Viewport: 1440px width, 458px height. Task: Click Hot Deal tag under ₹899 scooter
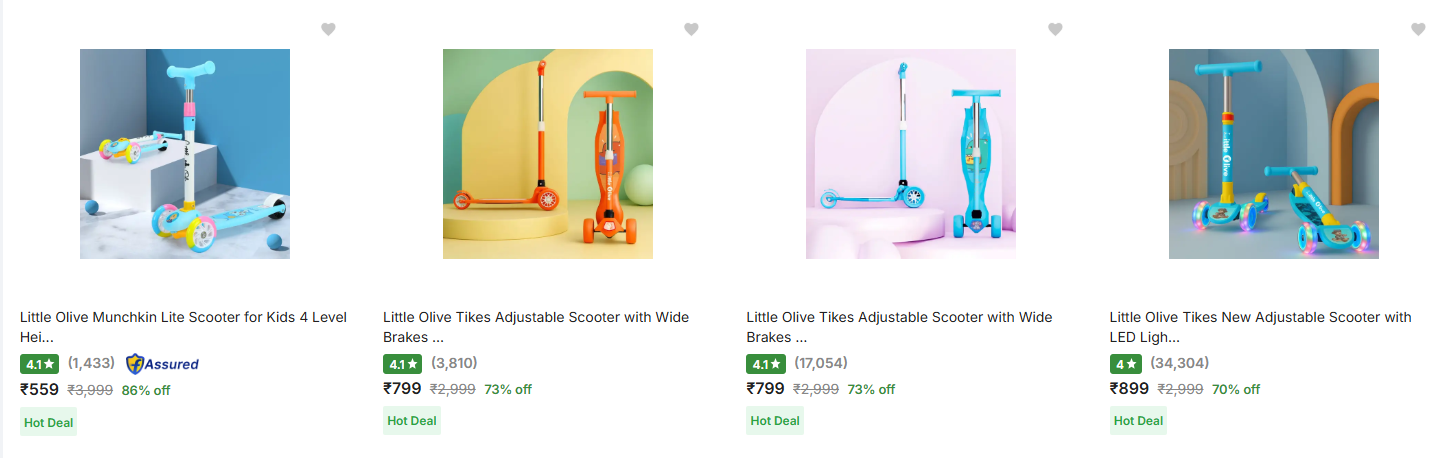(x=1138, y=422)
